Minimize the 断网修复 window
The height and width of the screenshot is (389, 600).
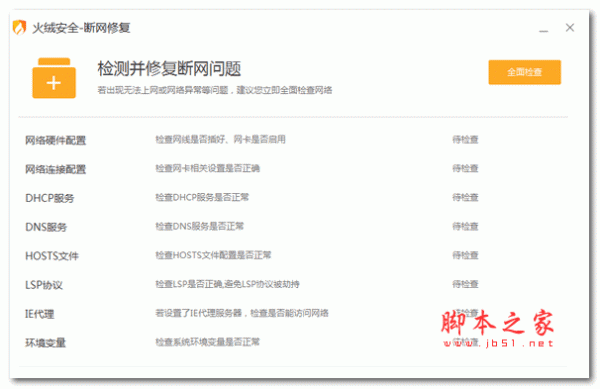[x=543, y=30]
